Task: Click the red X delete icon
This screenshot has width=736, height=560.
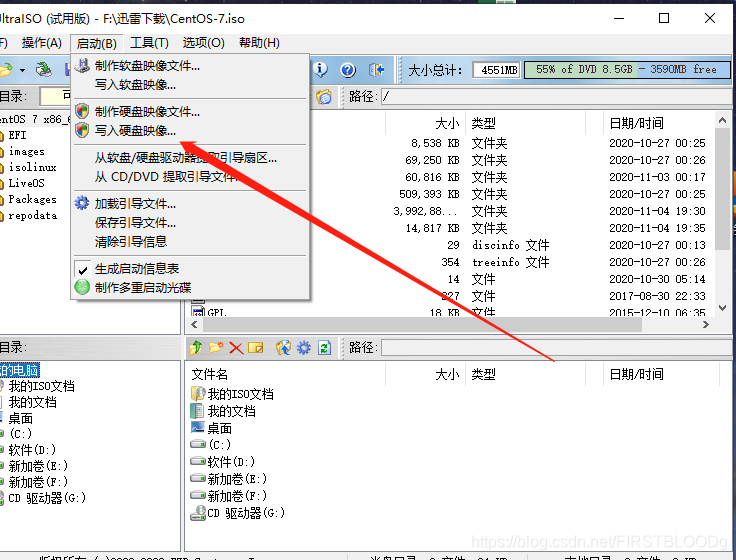Action: (x=236, y=348)
